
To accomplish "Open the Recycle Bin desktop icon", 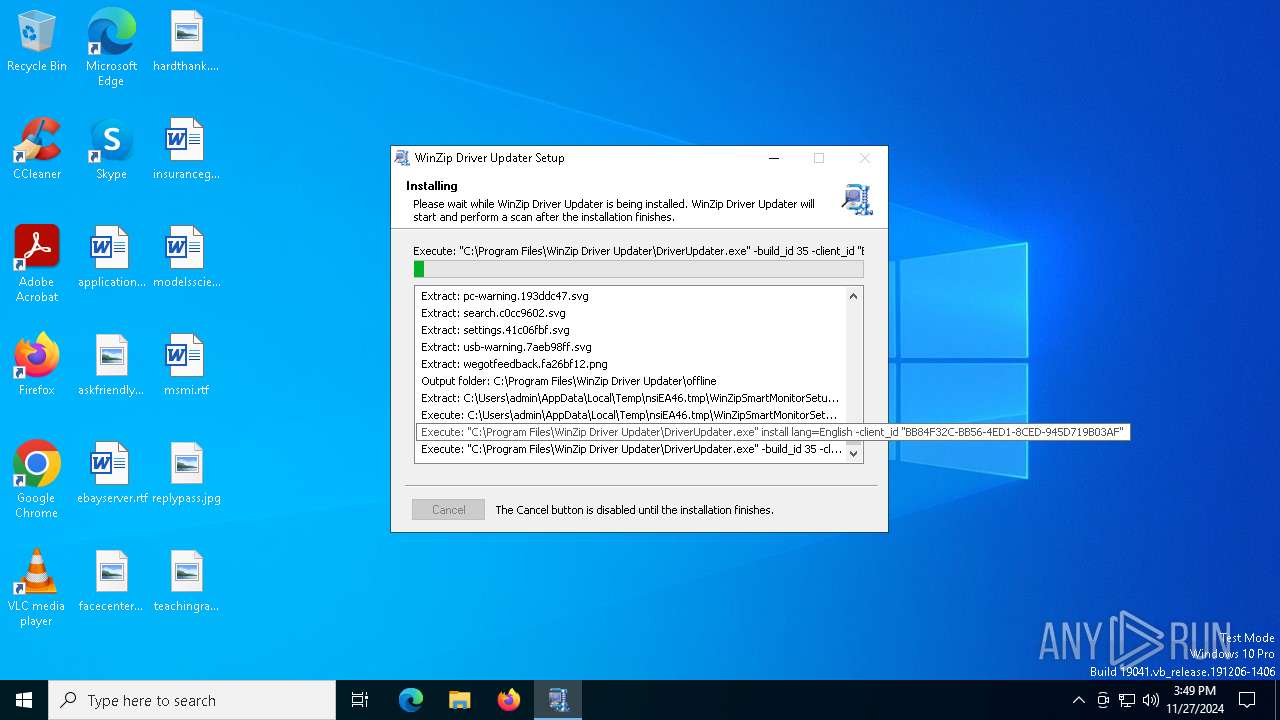I will [x=37, y=41].
